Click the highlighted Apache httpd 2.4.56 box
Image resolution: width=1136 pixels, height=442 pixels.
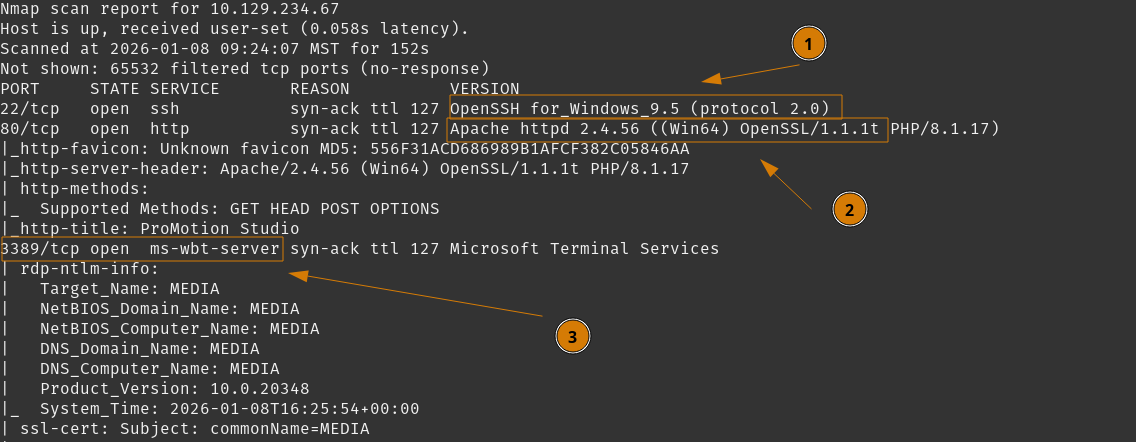(666, 129)
